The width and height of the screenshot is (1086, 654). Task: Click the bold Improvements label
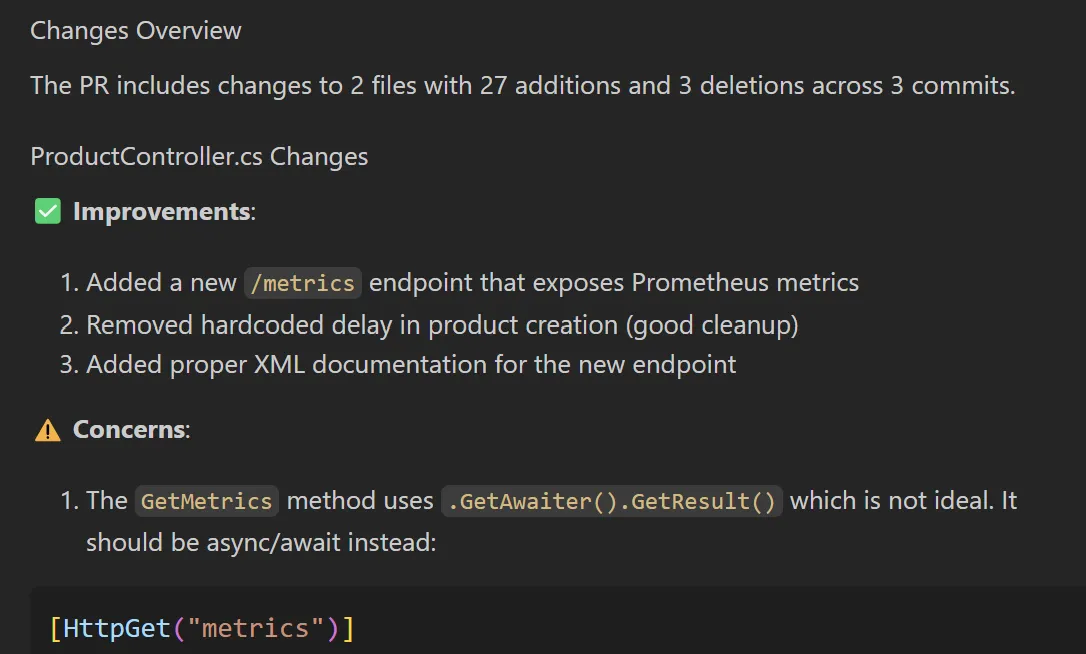click(161, 212)
